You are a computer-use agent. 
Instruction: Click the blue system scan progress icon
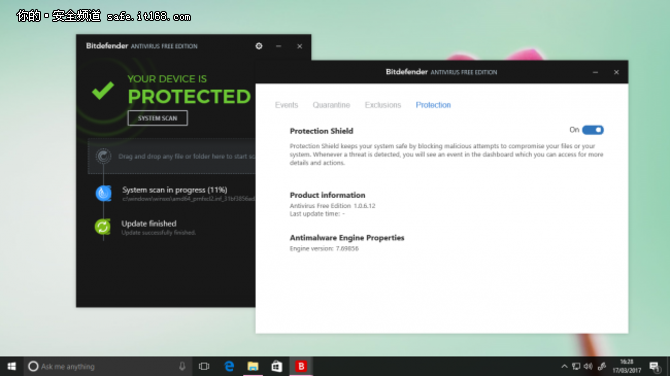103,193
